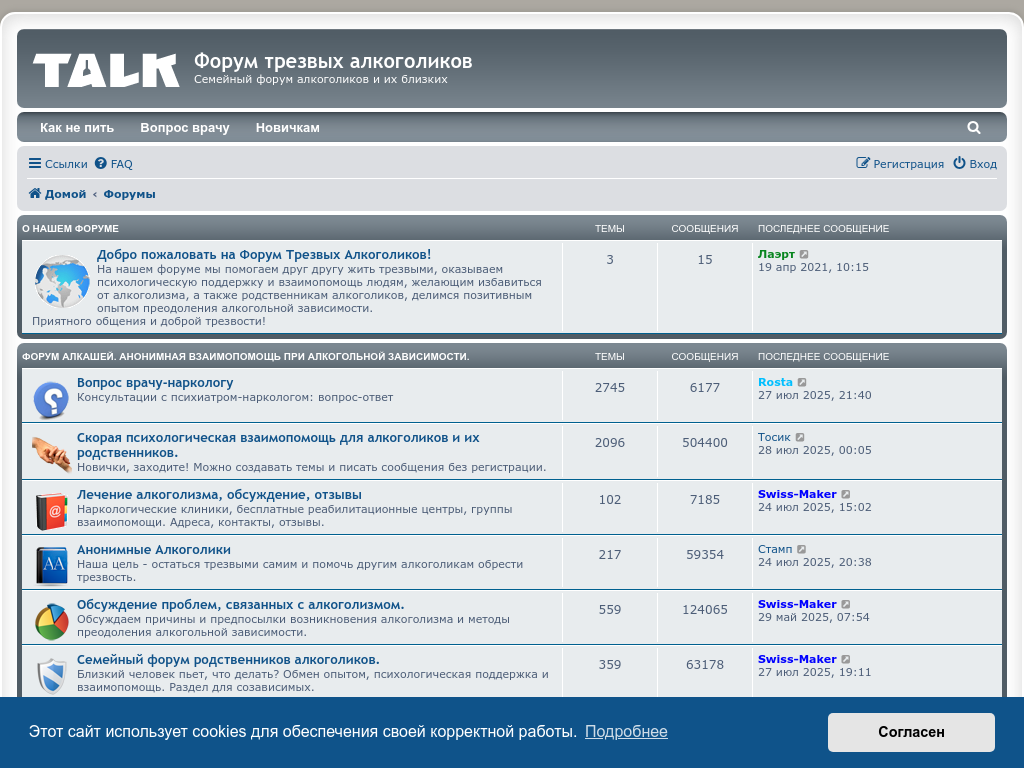1024x768 pixels.
Task: Open the Подробнее cookie details link
Action: coord(626,732)
